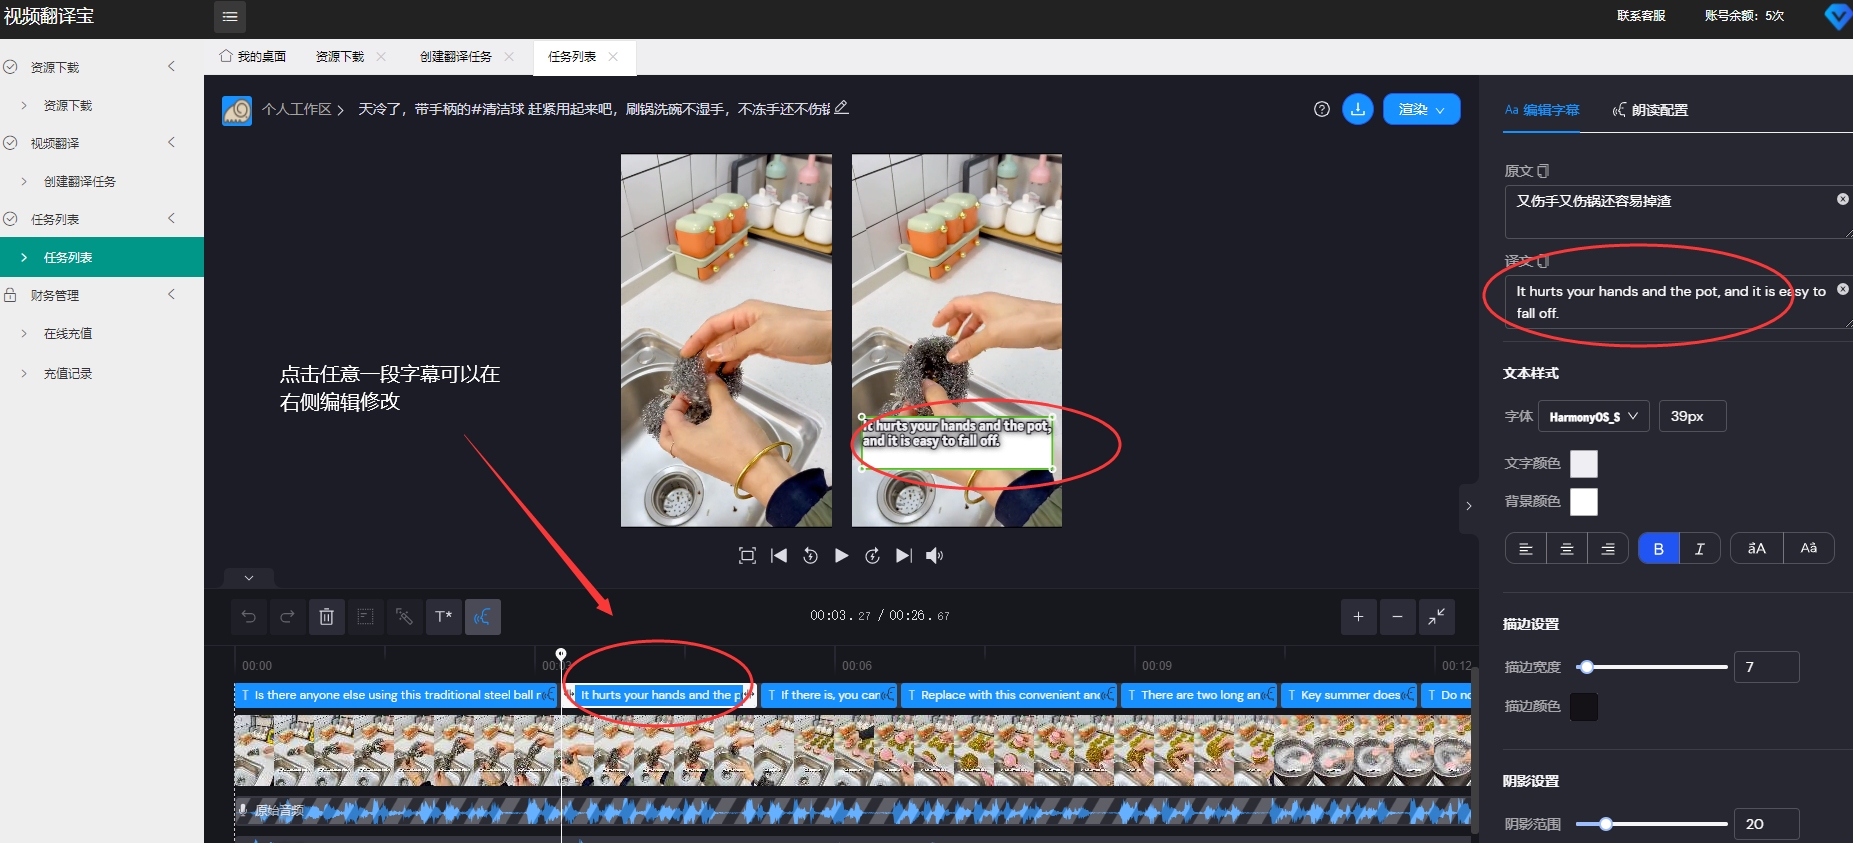
Task: Open the 朗读配置 tab
Action: [1650, 110]
